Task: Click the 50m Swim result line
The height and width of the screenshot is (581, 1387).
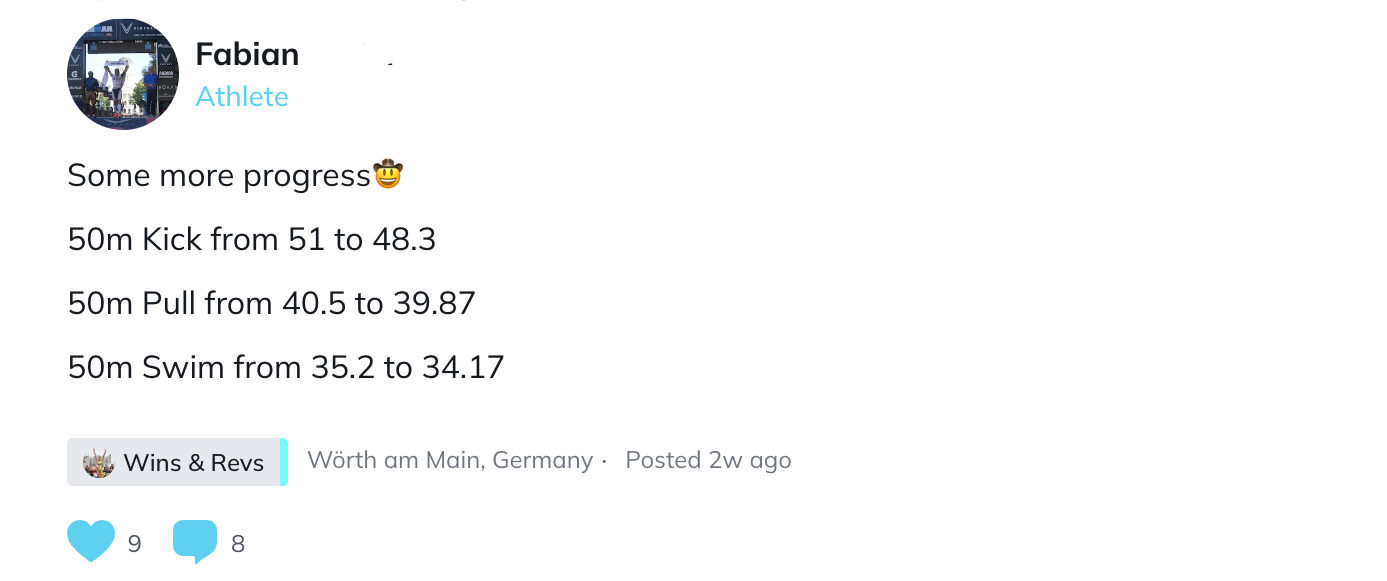Action: [x=286, y=367]
